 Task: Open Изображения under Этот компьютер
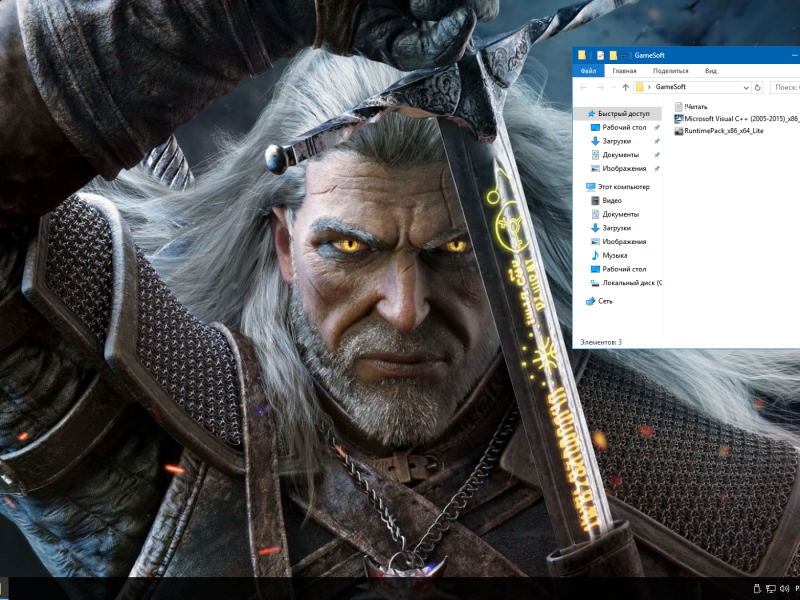[x=618, y=242]
